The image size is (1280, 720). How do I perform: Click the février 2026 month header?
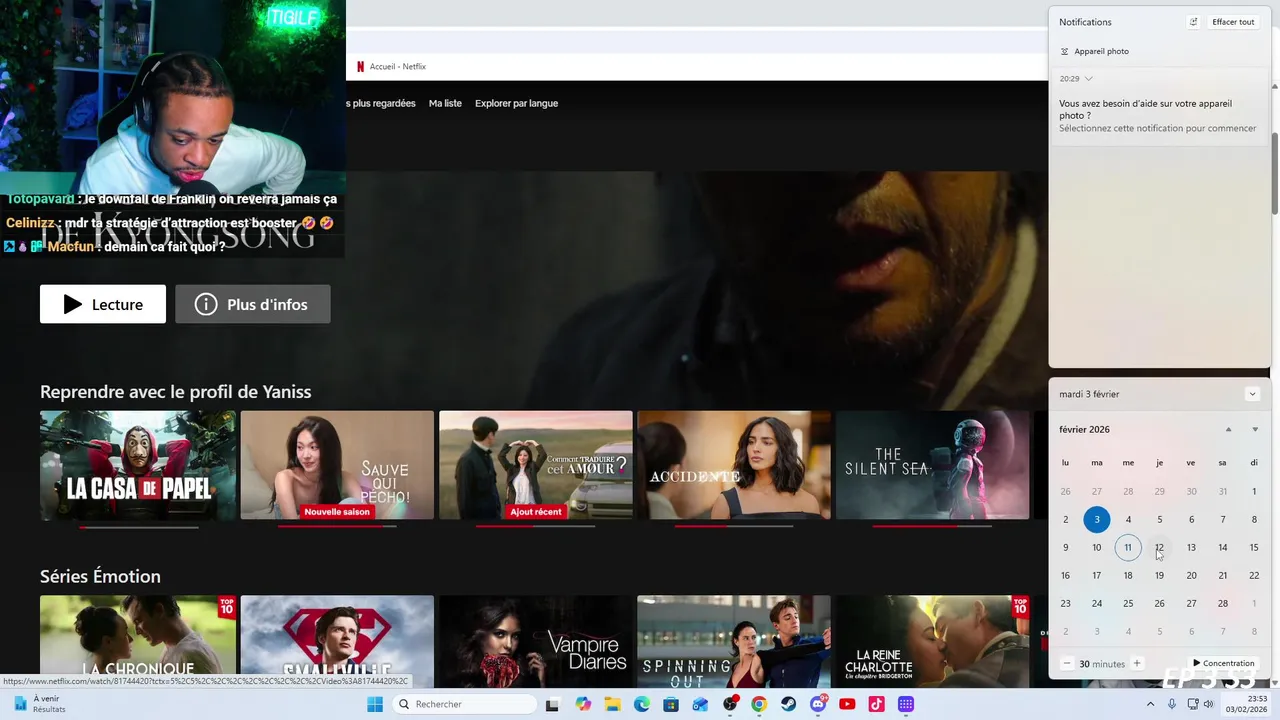click(x=1084, y=429)
